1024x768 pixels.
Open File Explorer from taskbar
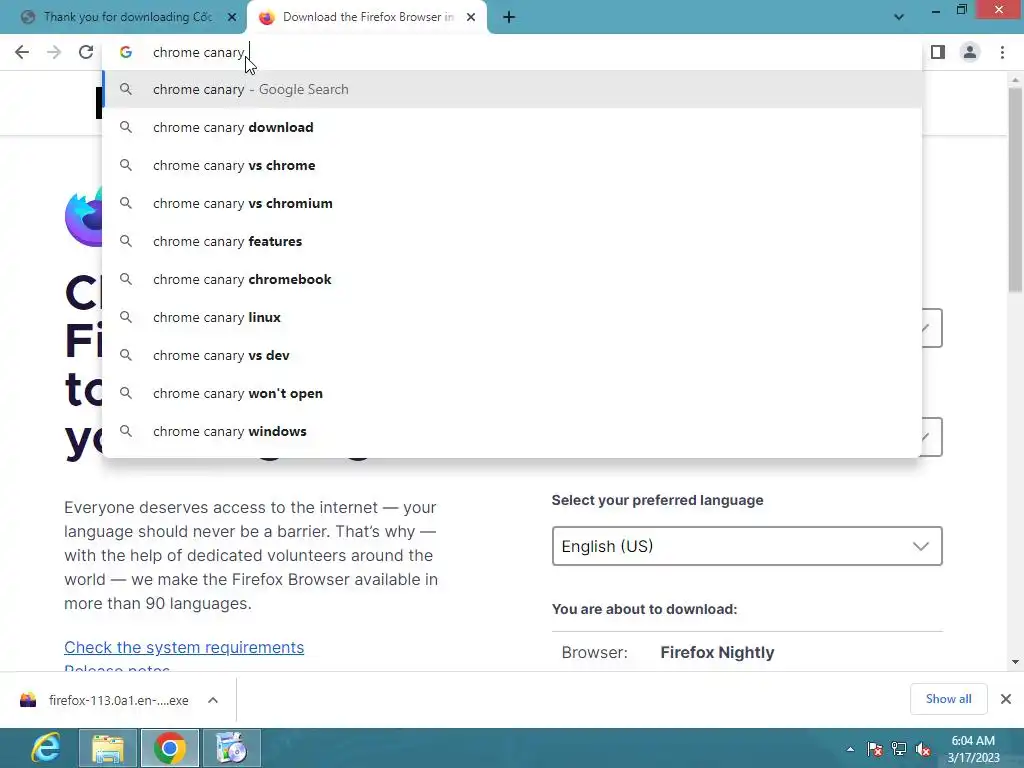coord(108,748)
